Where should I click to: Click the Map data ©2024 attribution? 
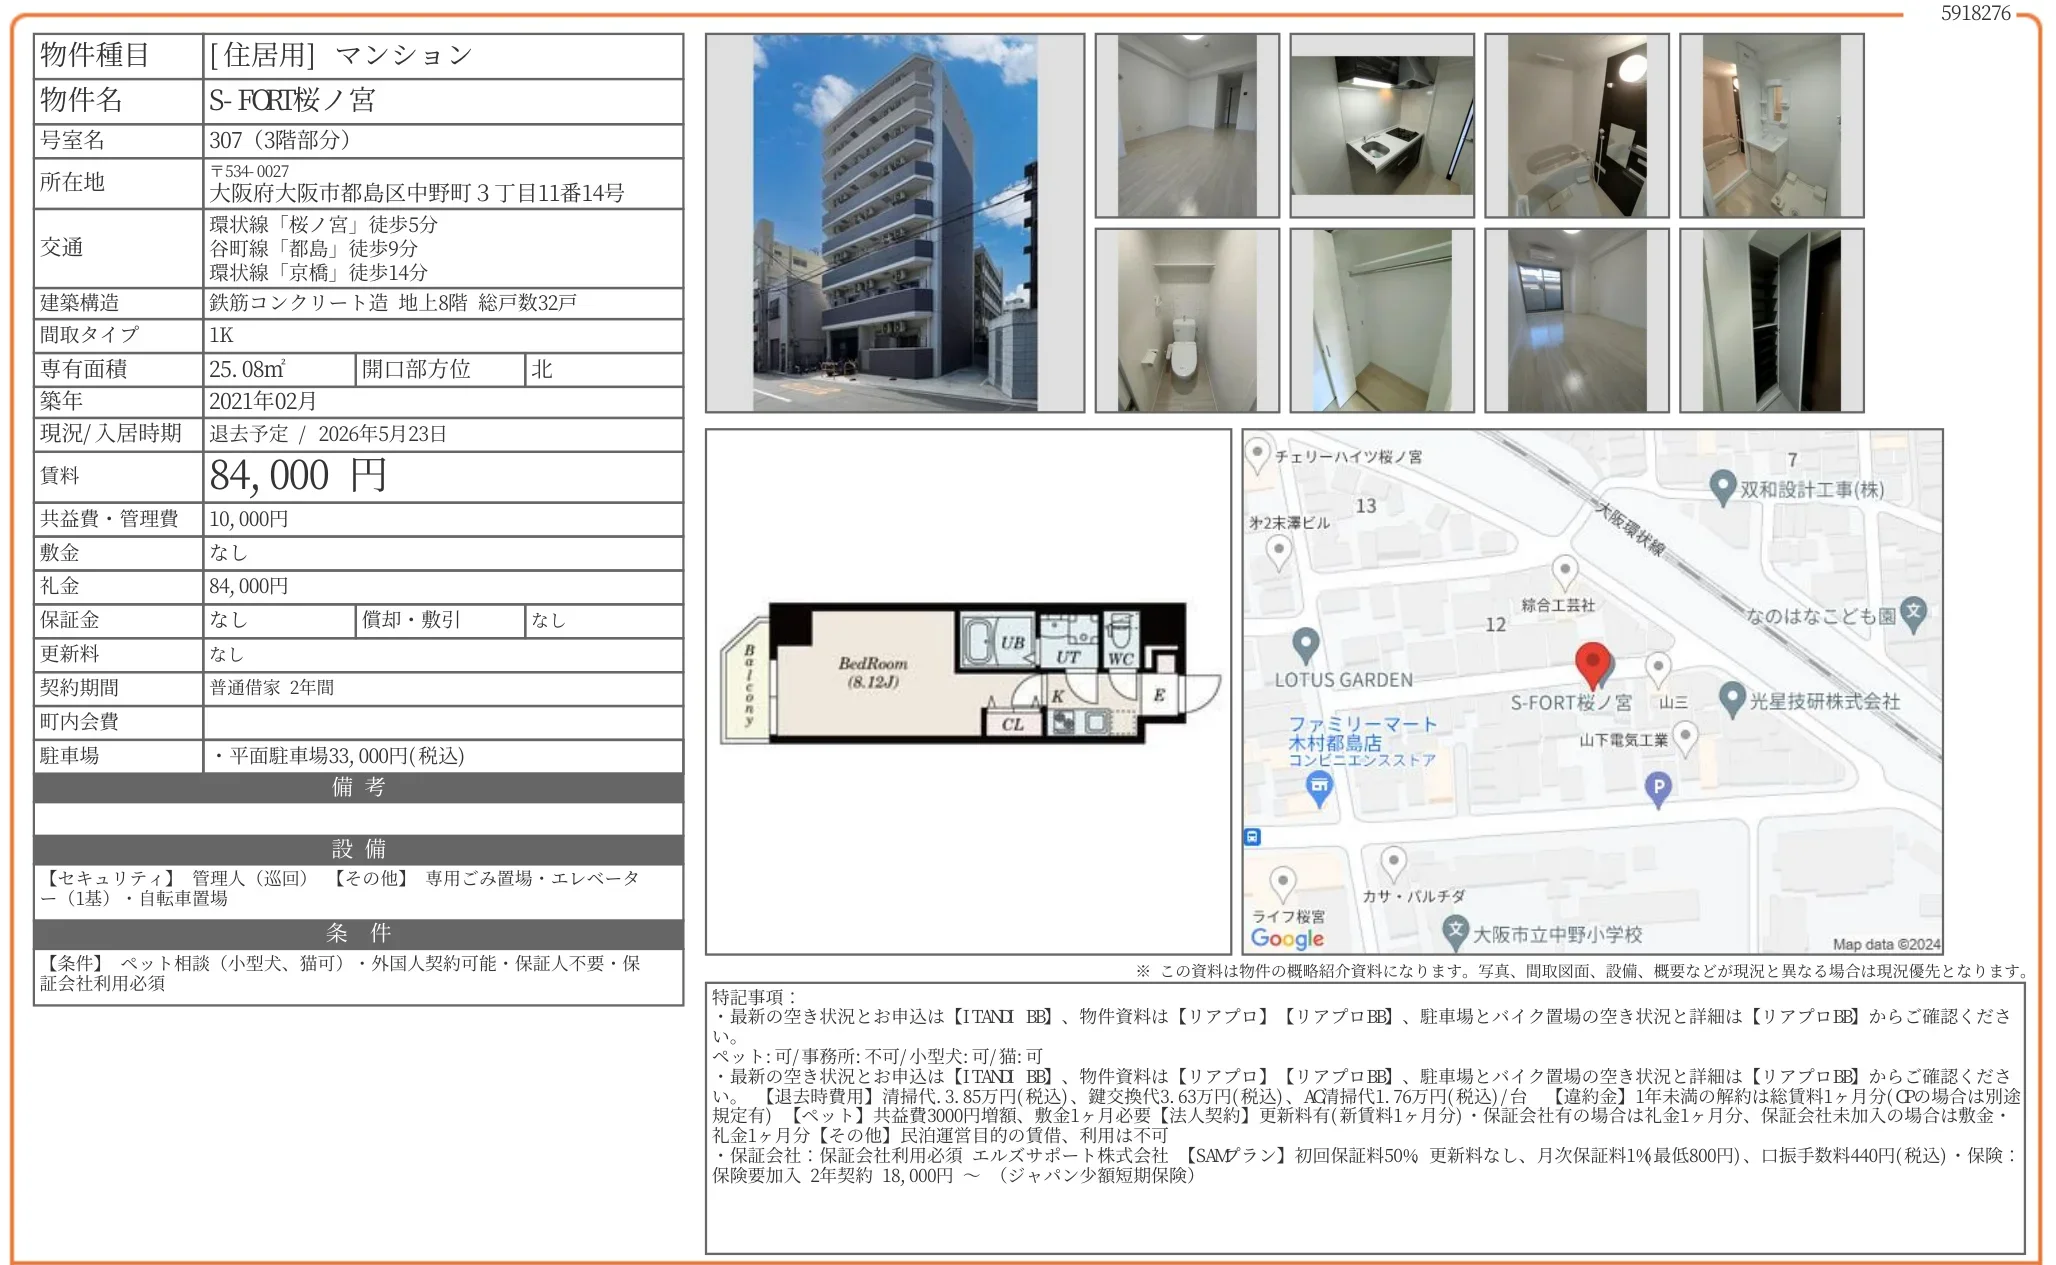(1885, 943)
